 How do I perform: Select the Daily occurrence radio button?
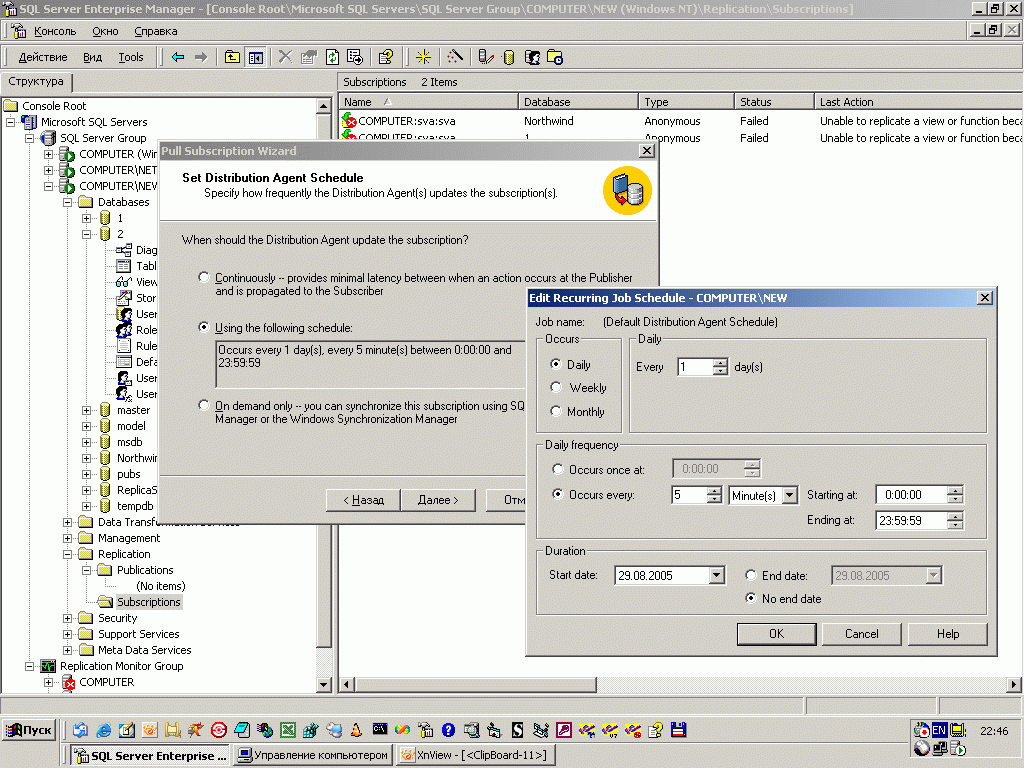click(x=556, y=364)
